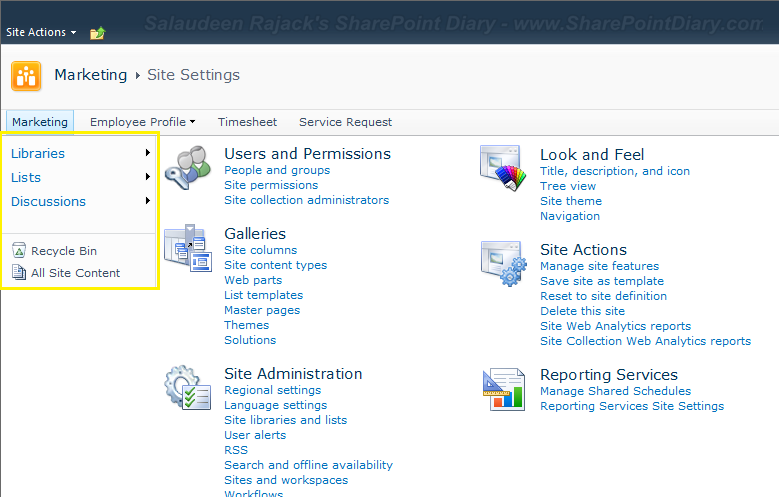Switch to the Timesheet tab
Viewport: 779px width, 497px height.
(247, 122)
